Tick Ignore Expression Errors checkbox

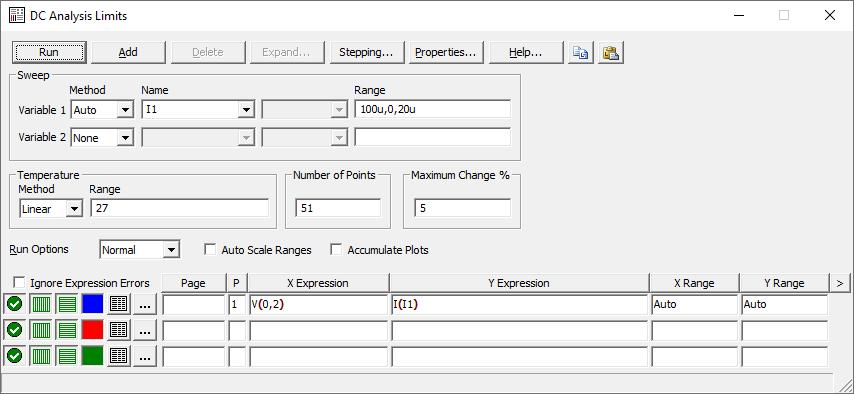[20, 283]
